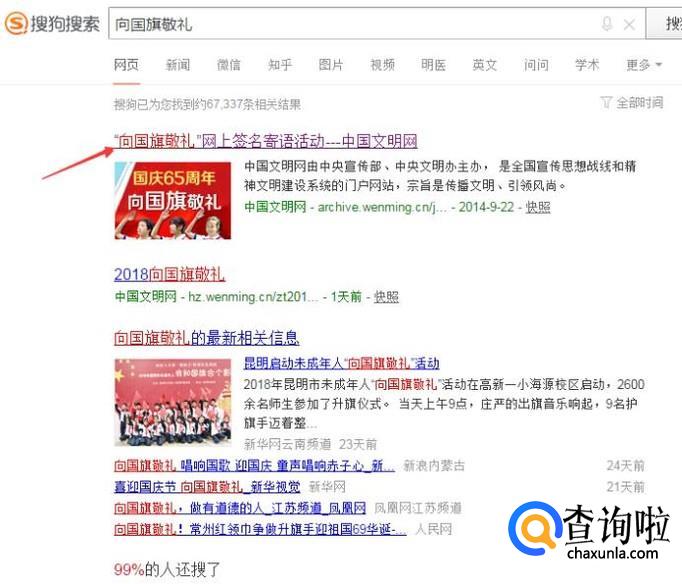Click the Kunming students group photo thumbnail
Viewport: 682px width, 584px height.
pyautogui.click(x=173, y=402)
